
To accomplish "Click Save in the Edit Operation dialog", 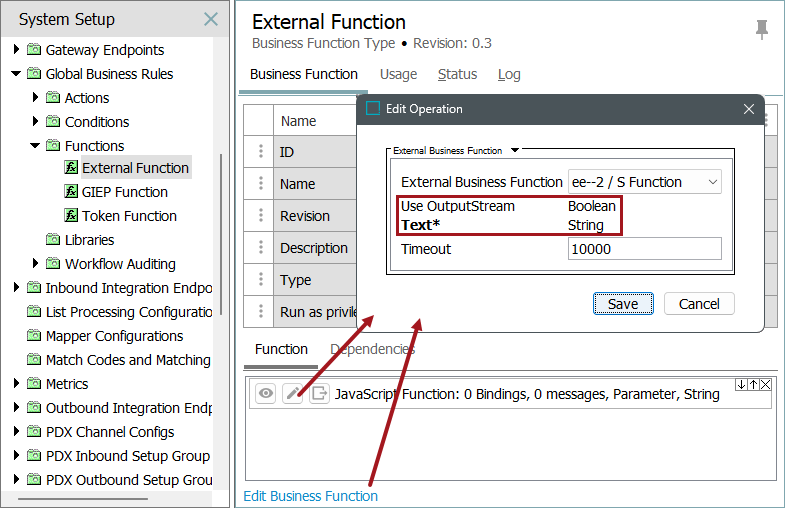I will pos(623,304).
